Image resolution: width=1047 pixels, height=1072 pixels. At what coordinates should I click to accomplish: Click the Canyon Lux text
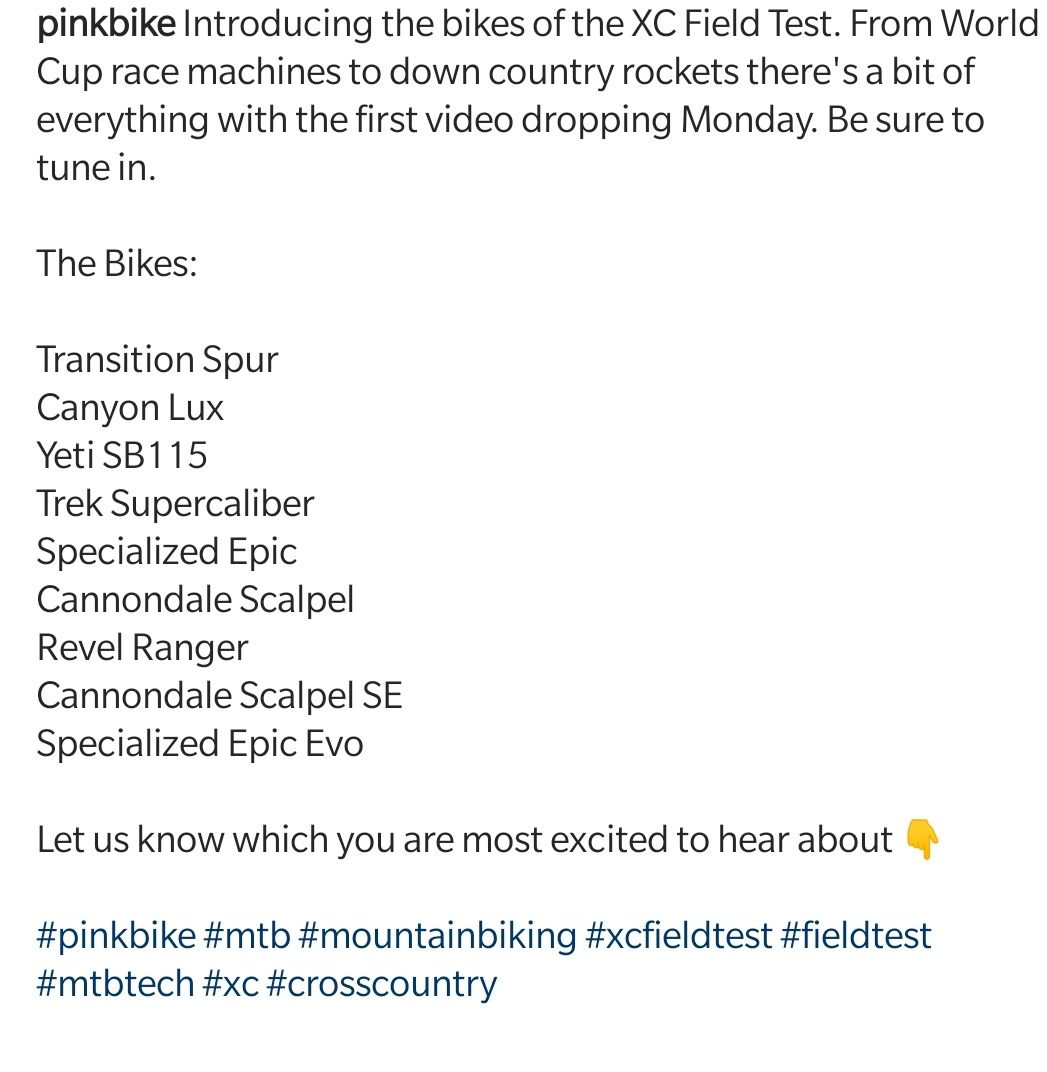click(130, 408)
